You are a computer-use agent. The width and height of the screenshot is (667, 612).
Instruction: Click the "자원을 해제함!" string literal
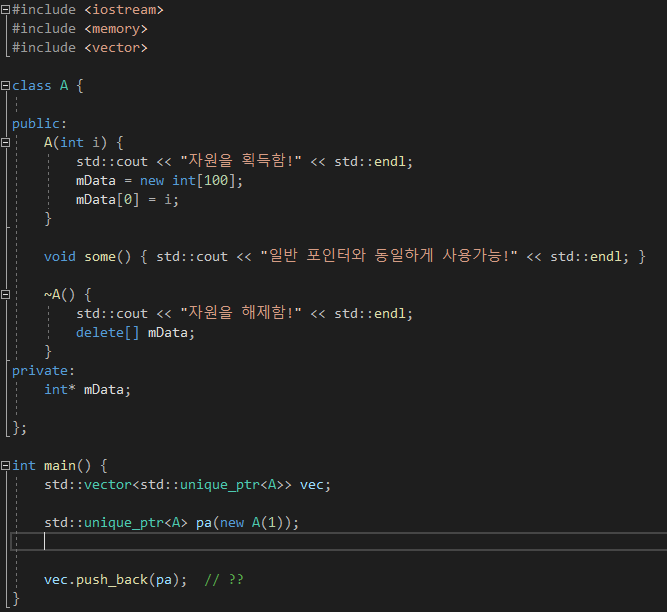pyautogui.click(x=241, y=313)
